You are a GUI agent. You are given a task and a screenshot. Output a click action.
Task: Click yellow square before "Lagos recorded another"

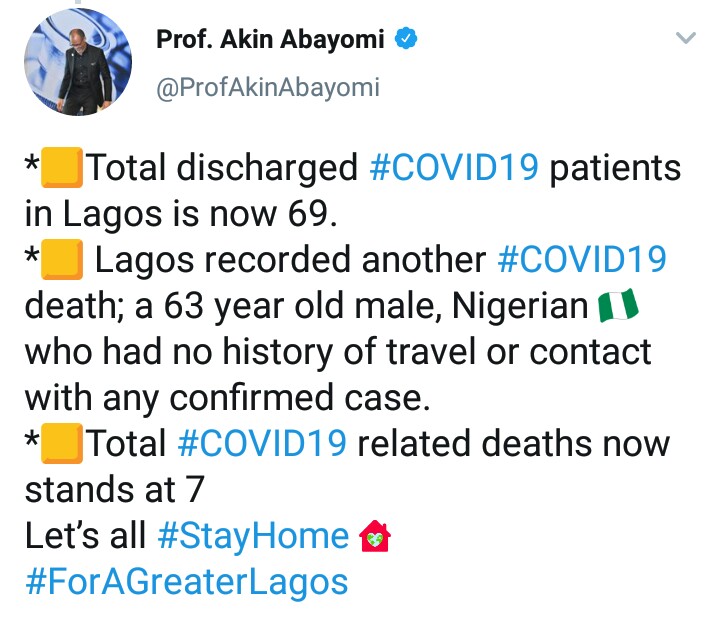pos(62,260)
